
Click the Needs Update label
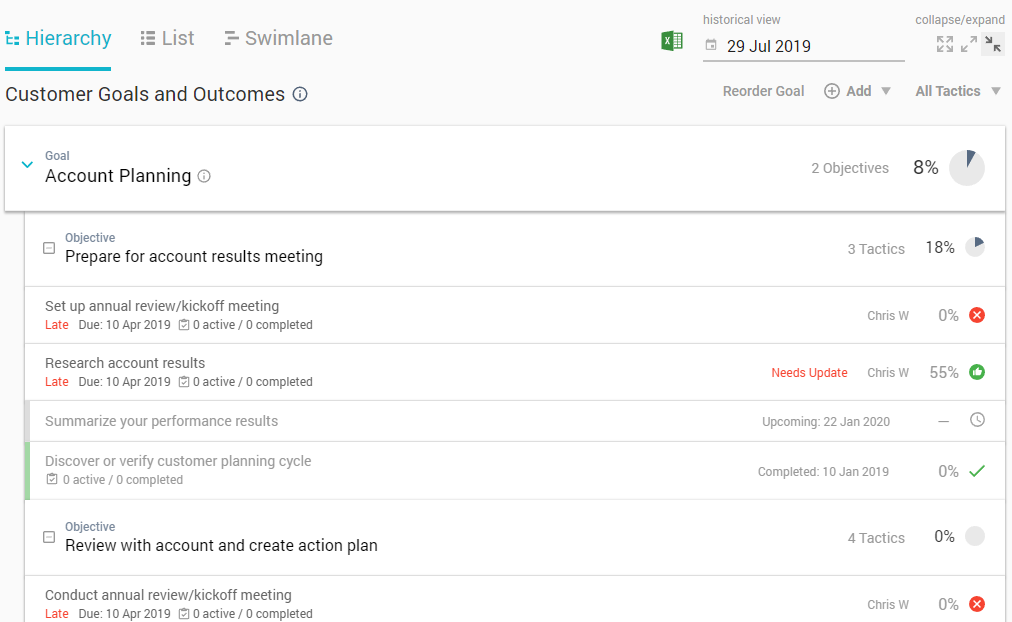809,372
